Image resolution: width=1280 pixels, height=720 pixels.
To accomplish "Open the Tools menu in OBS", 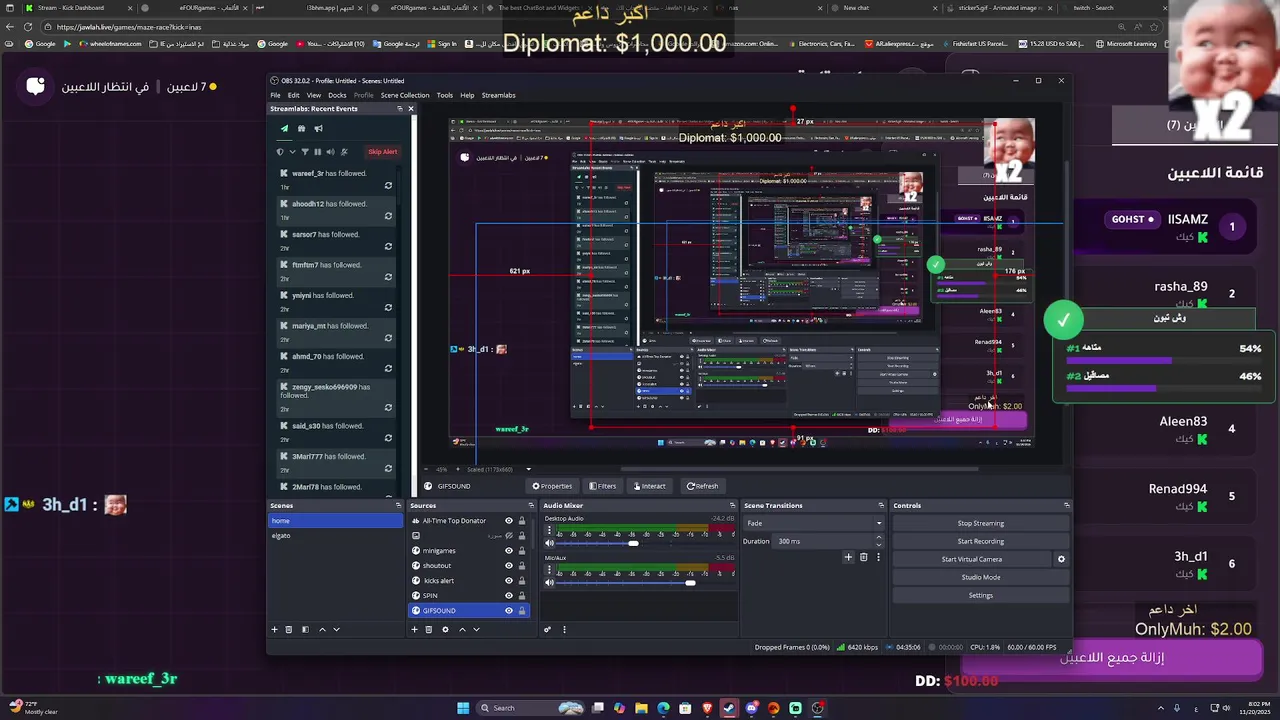I will [444, 95].
